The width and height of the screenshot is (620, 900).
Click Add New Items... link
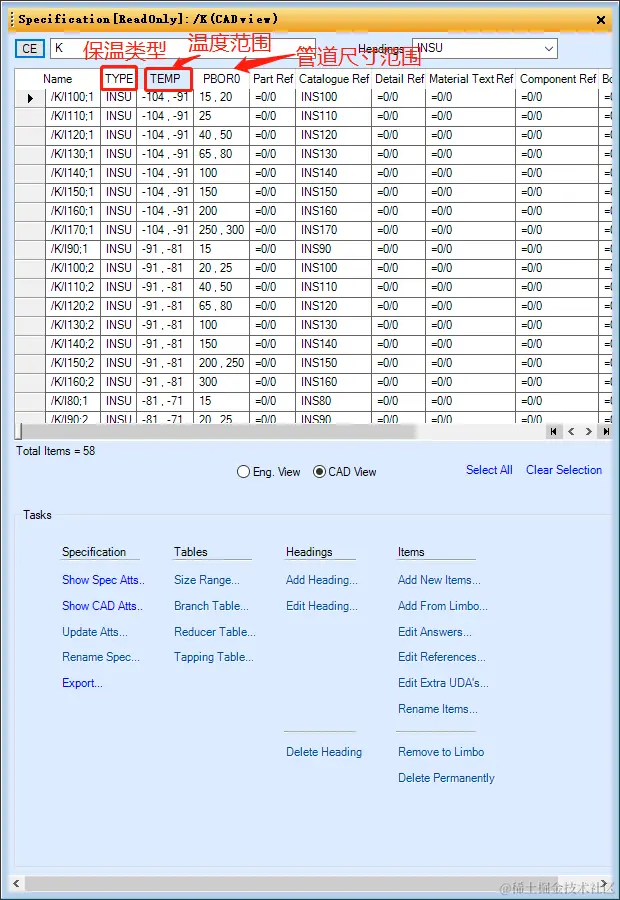[439, 580]
